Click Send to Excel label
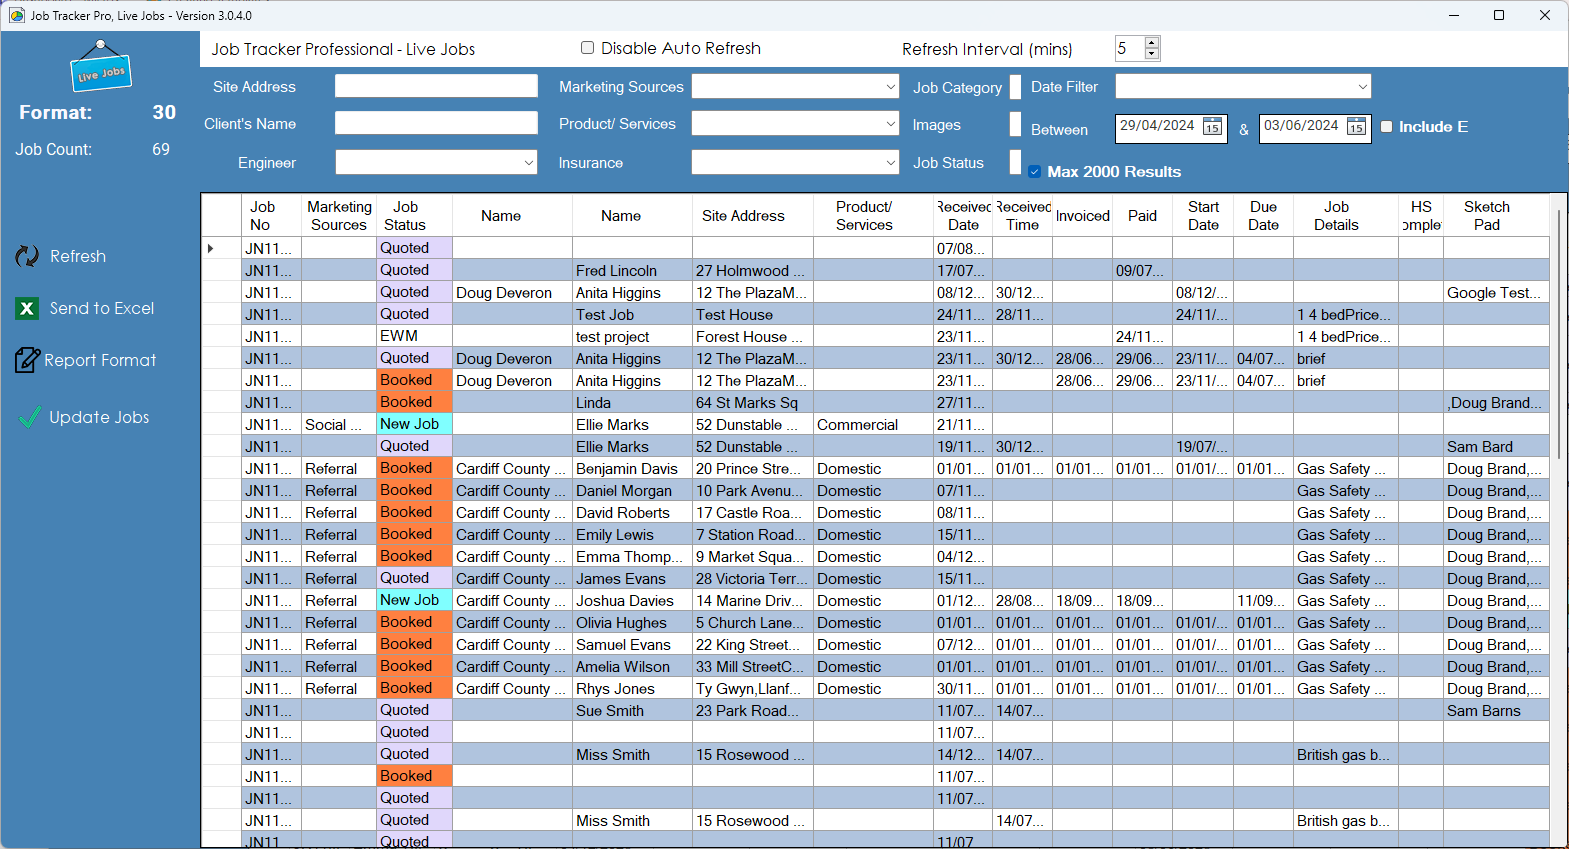1569x849 pixels. coord(102,309)
